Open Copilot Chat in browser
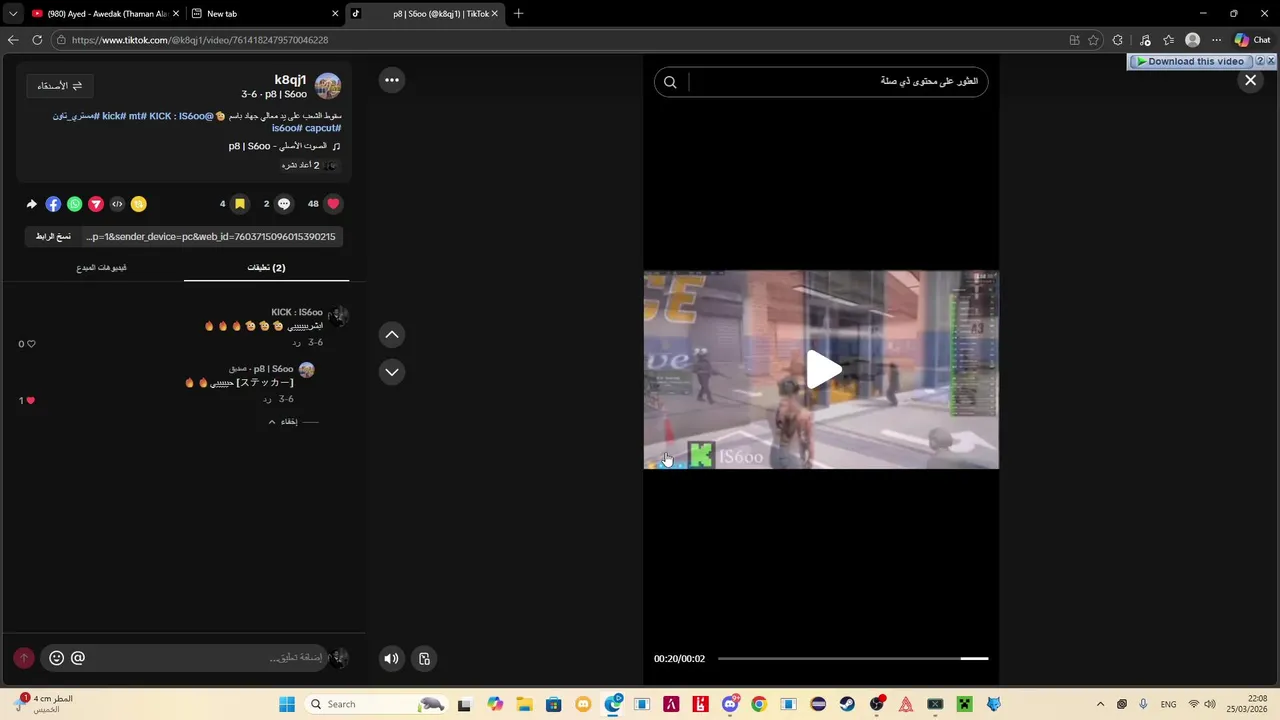Viewport: 1280px width, 720px height. (1253, 40)
